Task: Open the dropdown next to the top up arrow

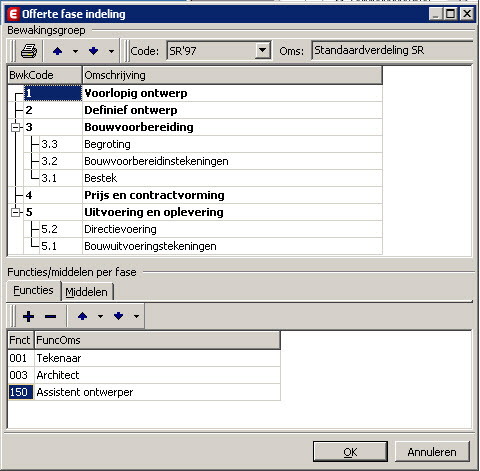Action: point(75,51)
